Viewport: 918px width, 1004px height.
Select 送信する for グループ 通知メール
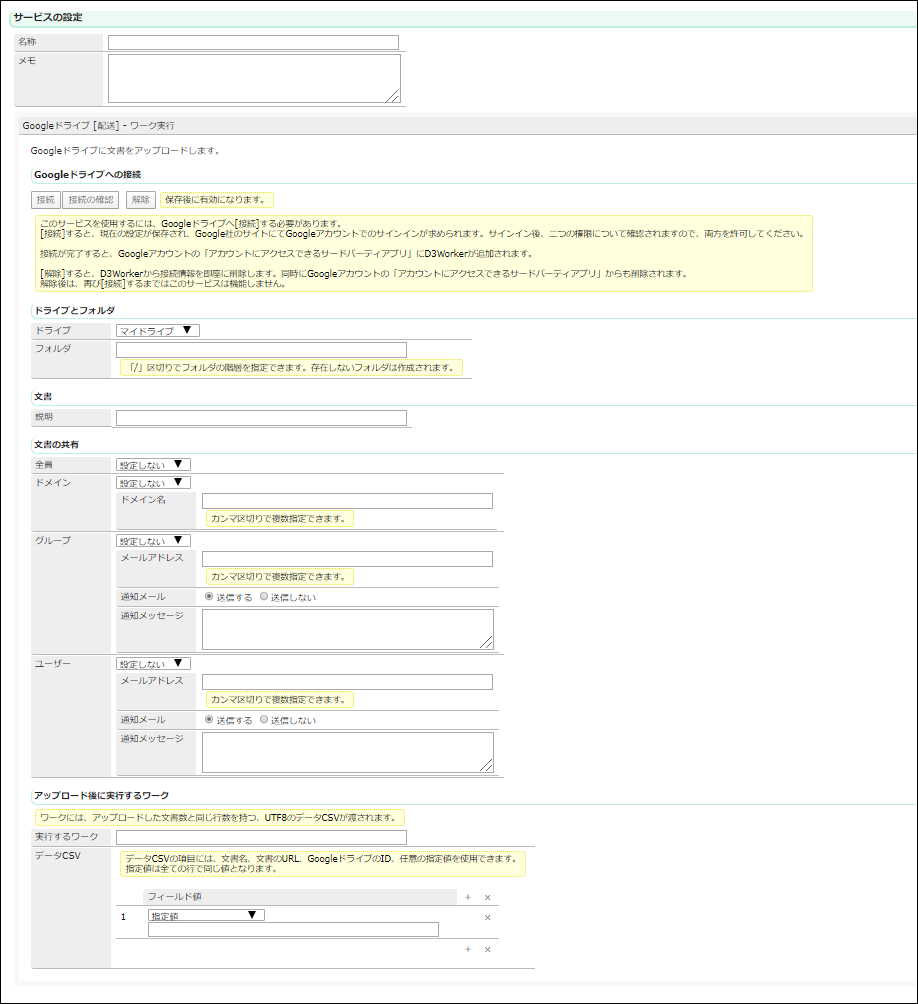[209, 596]
